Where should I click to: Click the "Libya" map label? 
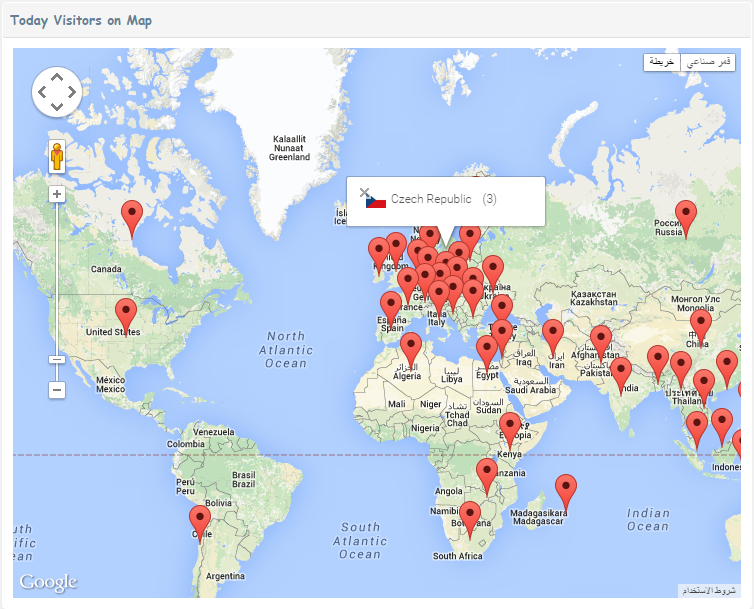[x=452, y=379]
